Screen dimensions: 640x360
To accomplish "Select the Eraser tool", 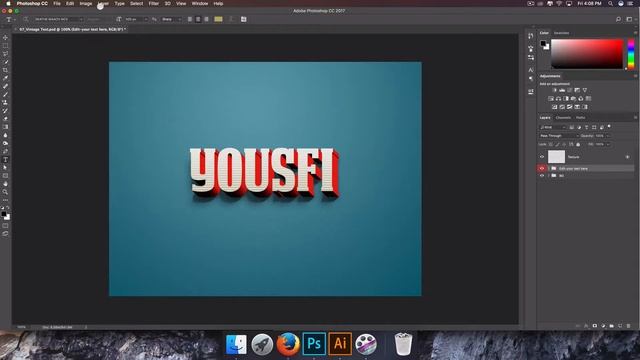I will (5, 119).
